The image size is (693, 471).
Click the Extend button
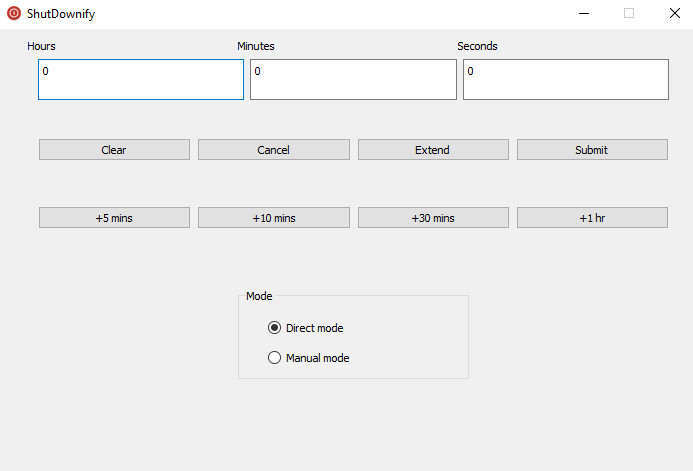tap(433, 150)
